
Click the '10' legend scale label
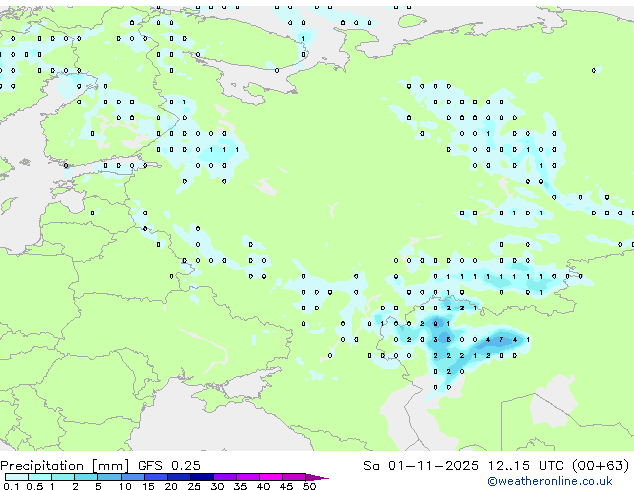coord(125,486)
